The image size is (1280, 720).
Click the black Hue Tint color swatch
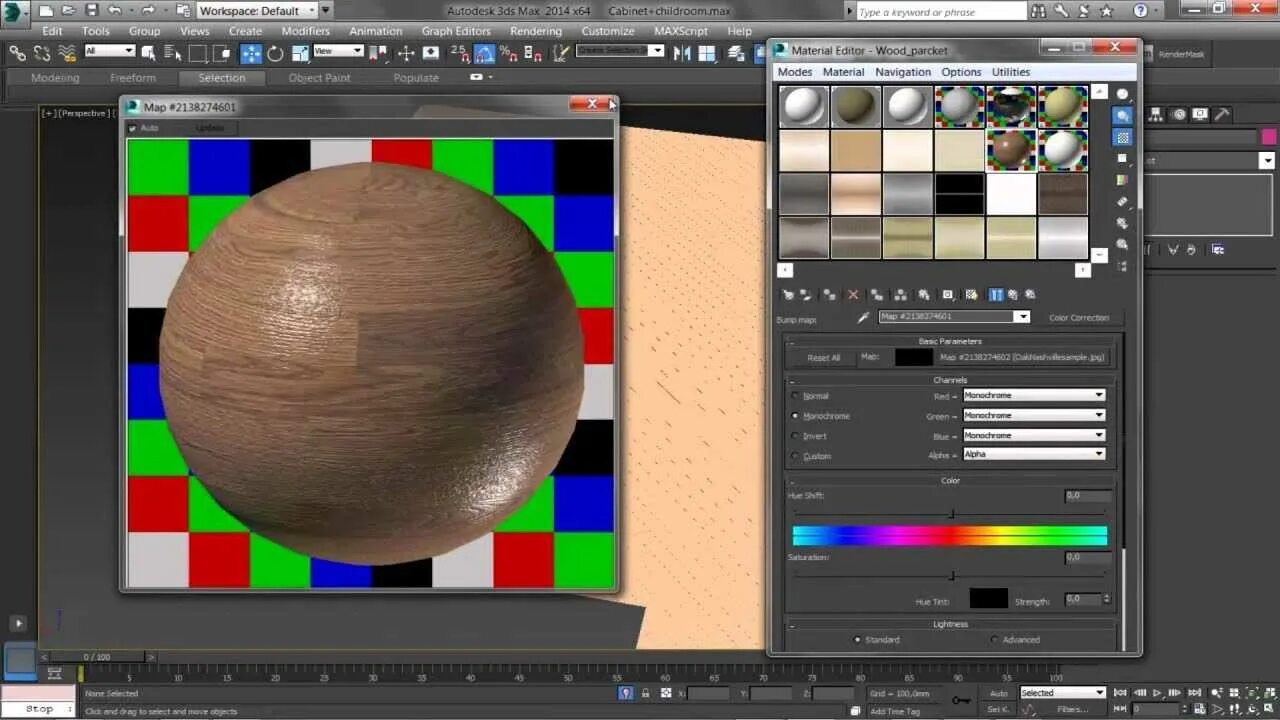coord(988,599)
